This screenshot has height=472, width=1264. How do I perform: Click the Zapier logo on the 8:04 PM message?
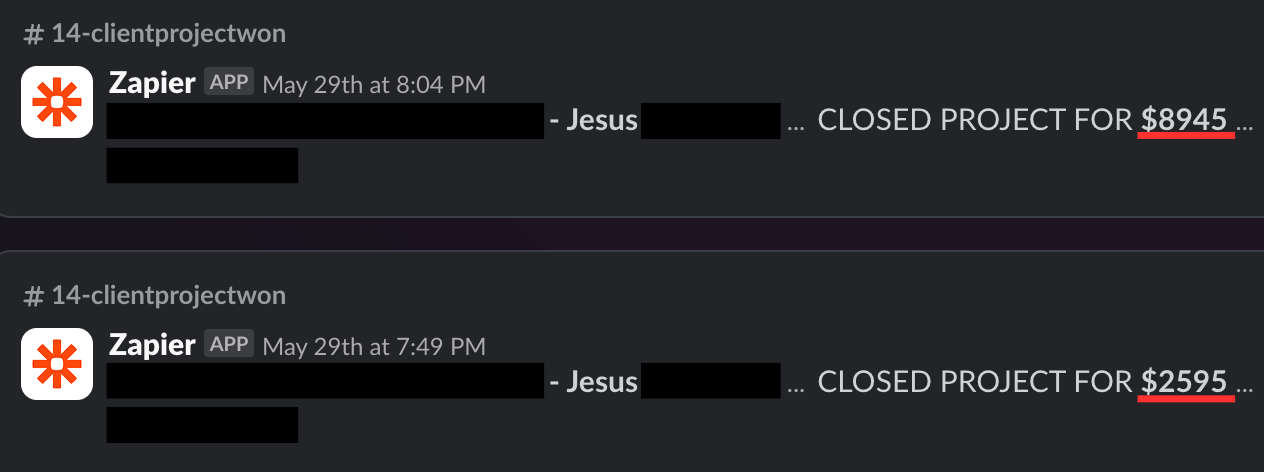(57, 102)
